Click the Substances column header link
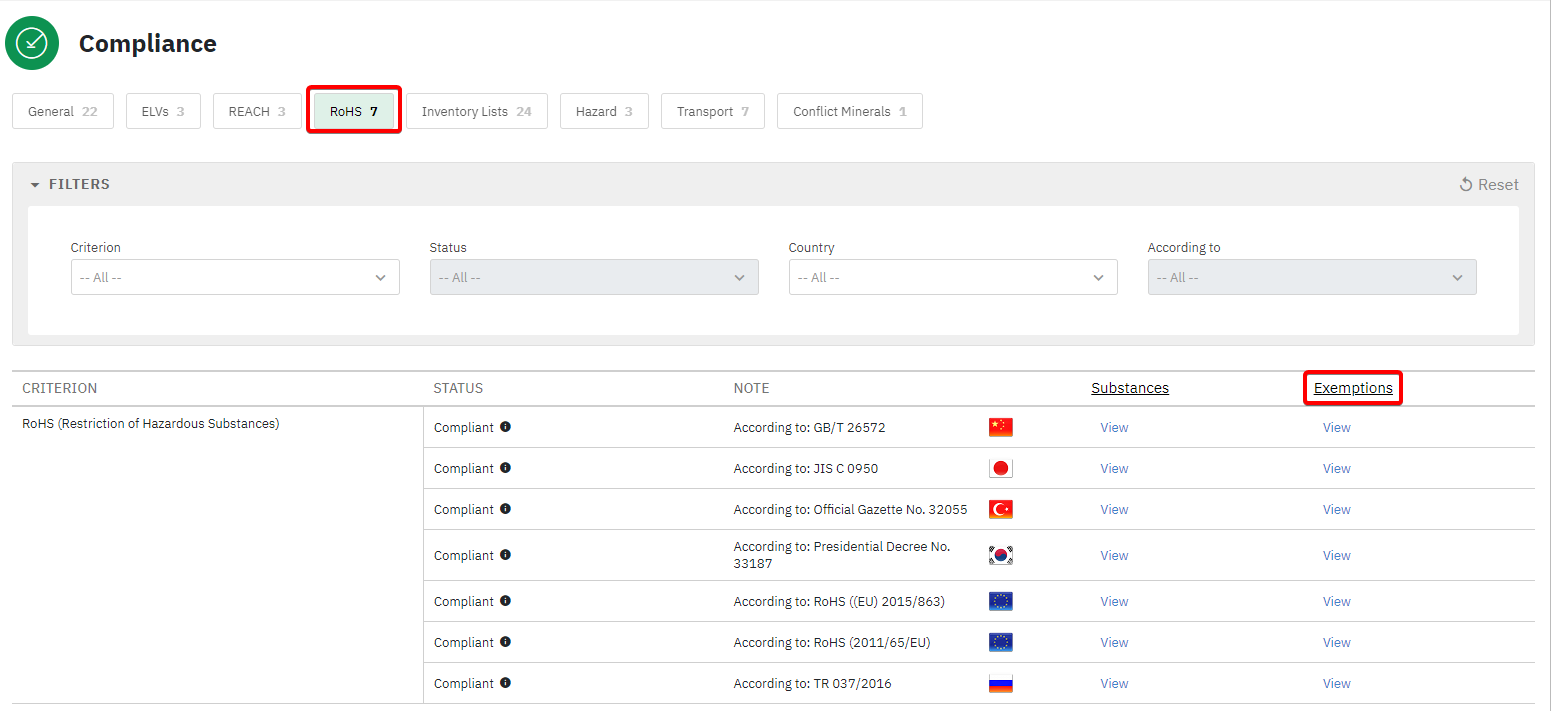Image resolution: width=1551 pixels, height=711 pixels. point(1129,388)
